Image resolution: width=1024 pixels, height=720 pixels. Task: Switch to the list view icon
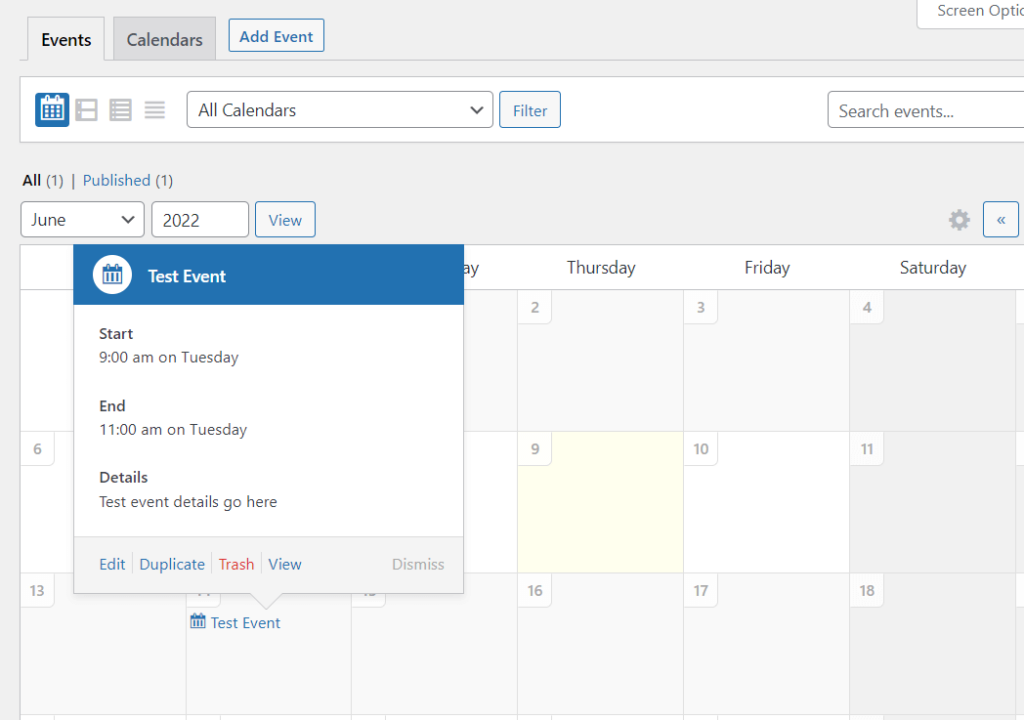pyautogui.click(x=154, y=109)
